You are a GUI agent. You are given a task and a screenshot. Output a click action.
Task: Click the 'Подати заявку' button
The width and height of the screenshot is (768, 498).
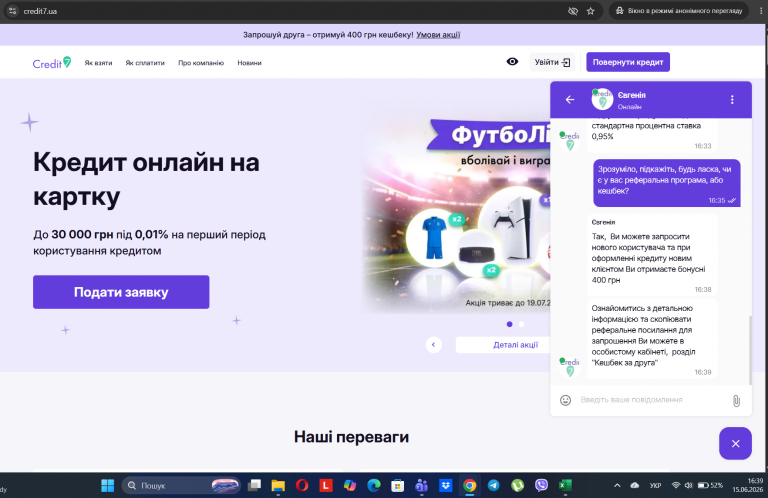121,292
